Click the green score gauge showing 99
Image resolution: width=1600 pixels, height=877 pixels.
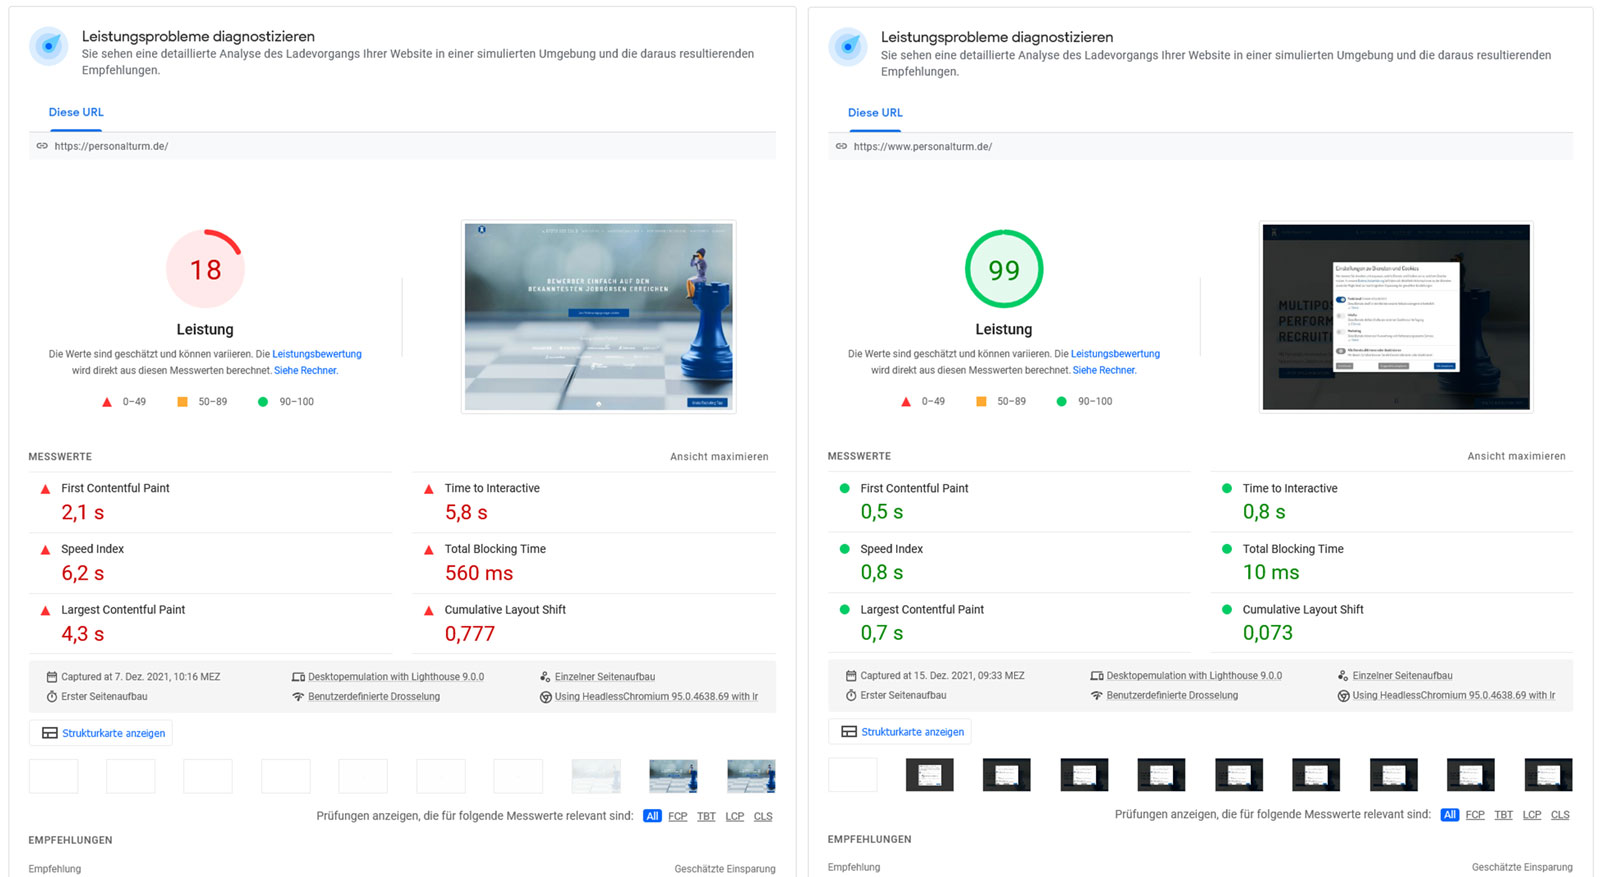1004,269
